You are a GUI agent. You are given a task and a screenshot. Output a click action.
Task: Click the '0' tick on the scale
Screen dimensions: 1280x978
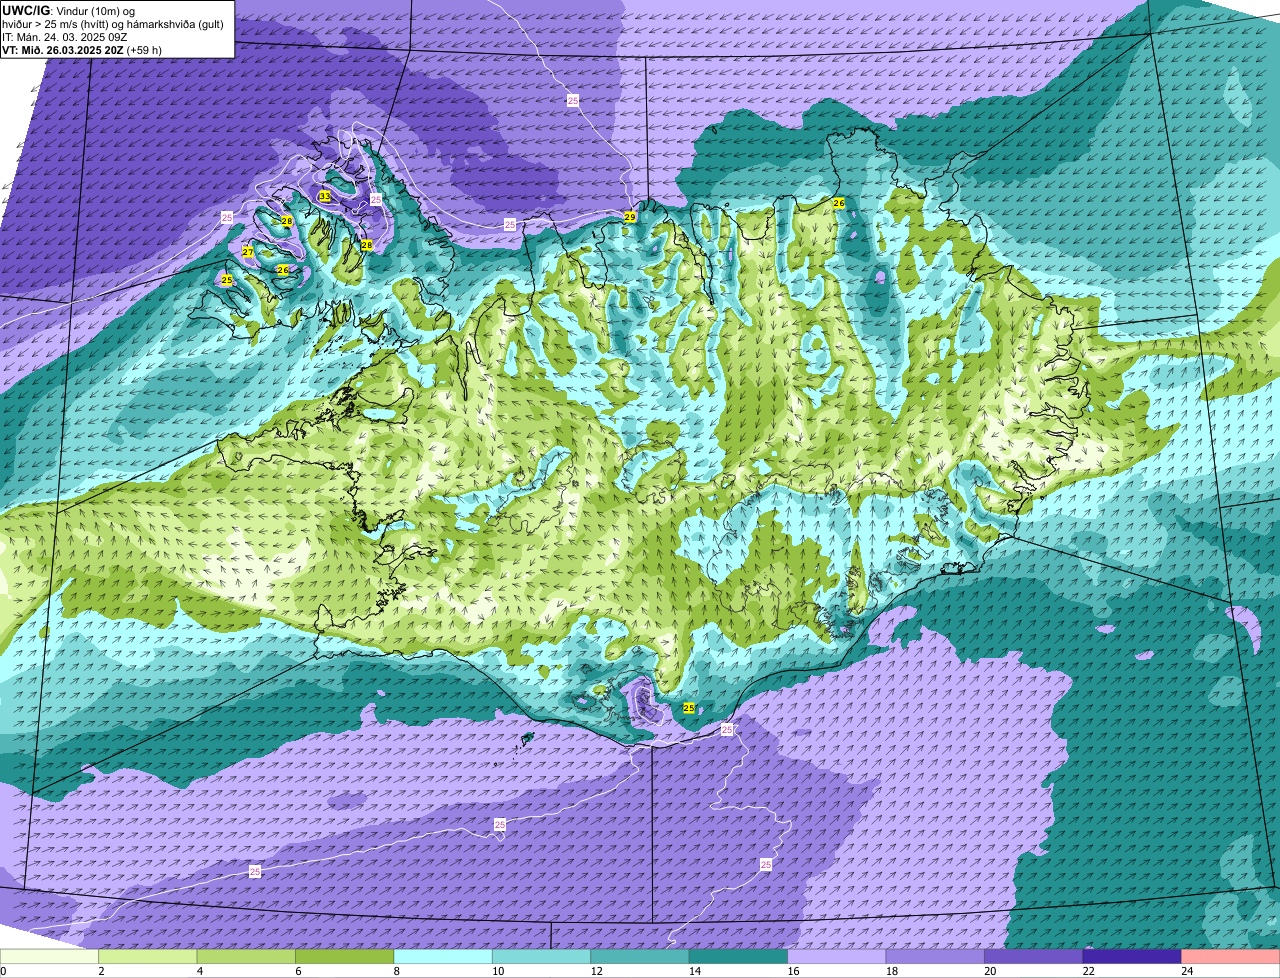[3, 971]
